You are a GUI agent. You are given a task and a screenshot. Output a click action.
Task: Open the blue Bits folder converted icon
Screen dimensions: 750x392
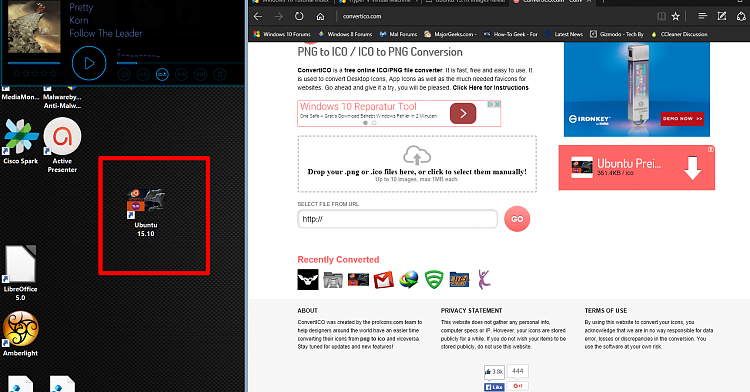click(459, 280)
